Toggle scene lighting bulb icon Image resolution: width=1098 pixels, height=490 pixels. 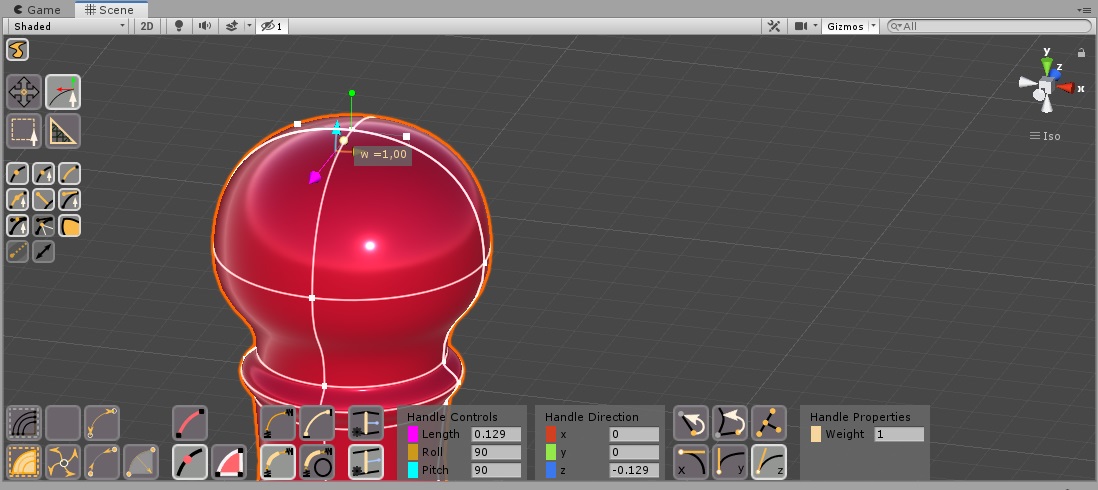point(179,26)
